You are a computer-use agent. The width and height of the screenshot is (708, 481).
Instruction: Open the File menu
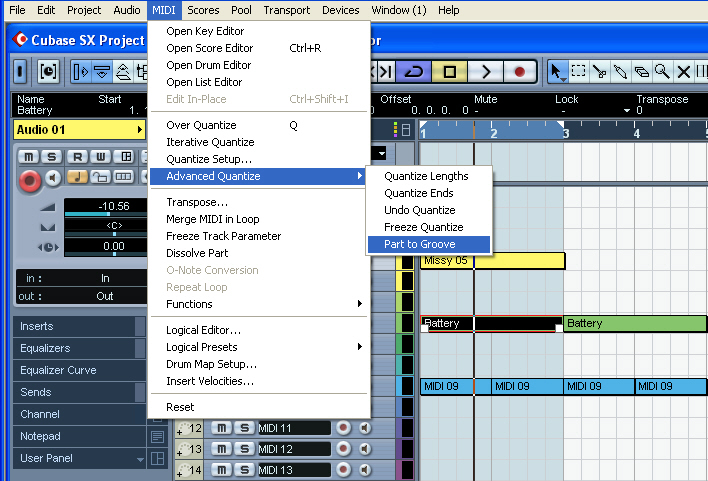click(17, 10)
